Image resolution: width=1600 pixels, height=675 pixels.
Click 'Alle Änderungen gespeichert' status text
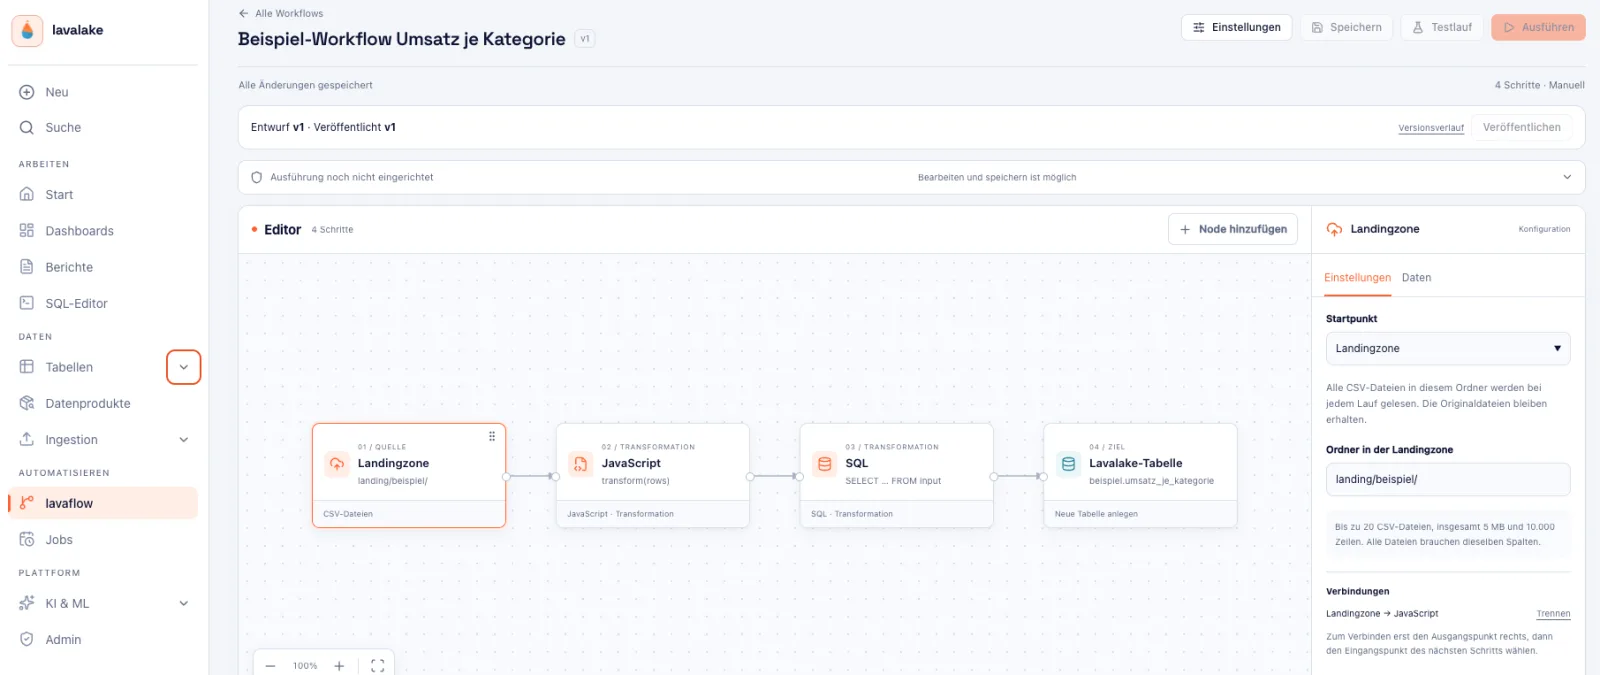[305, 85]
